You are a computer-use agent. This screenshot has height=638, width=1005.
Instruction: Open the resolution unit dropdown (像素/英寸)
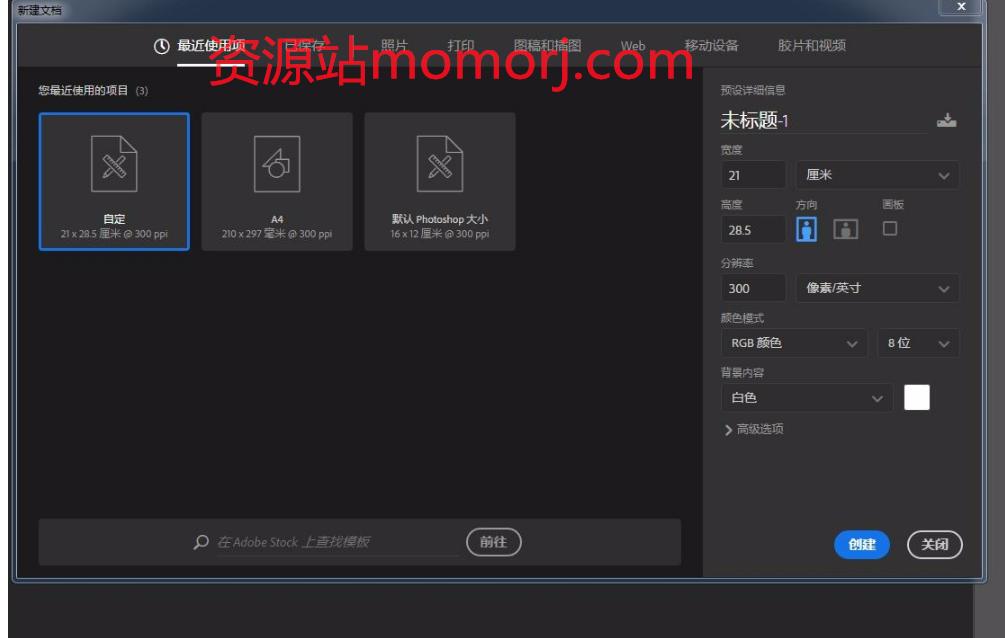click(877, 288)
